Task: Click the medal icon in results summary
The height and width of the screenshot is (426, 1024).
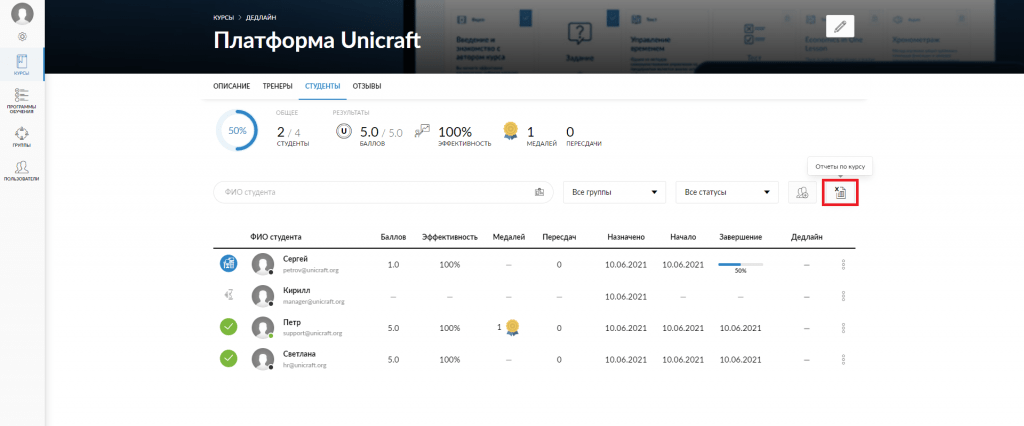Action: [x=511, y=131]
